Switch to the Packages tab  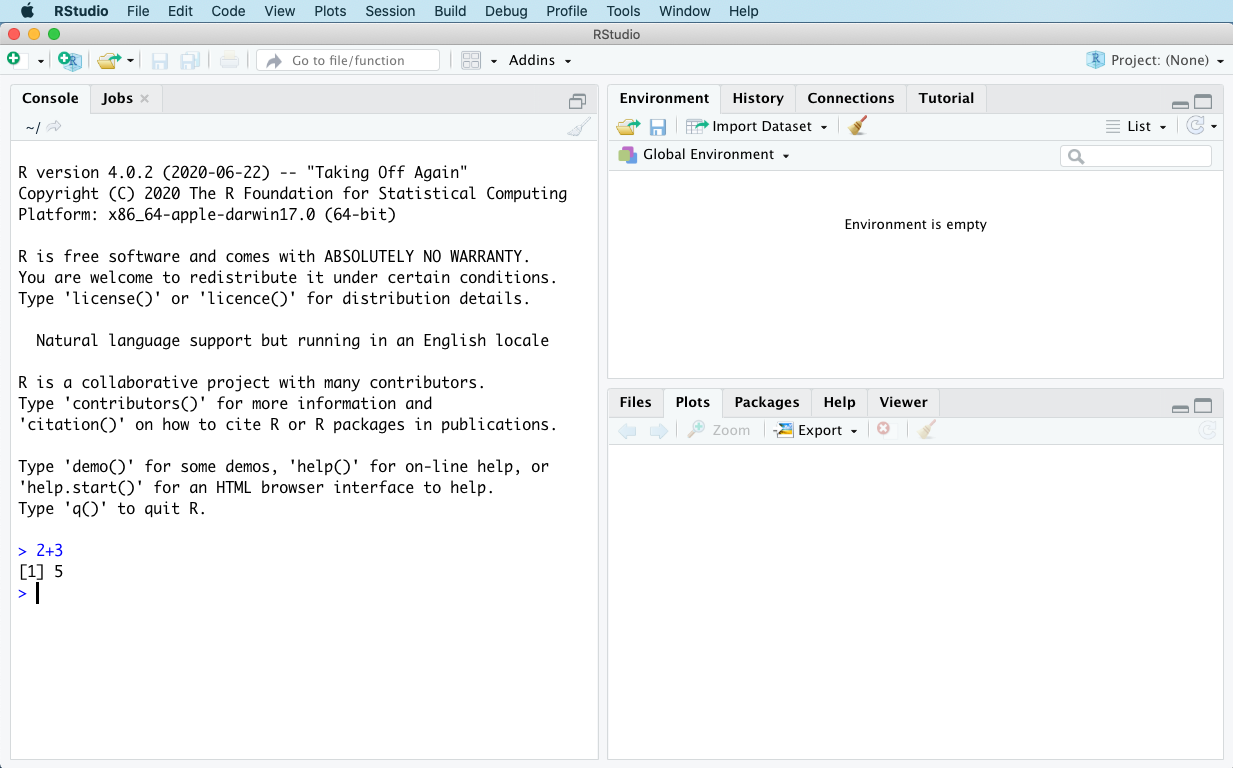(x=766, y=402)
